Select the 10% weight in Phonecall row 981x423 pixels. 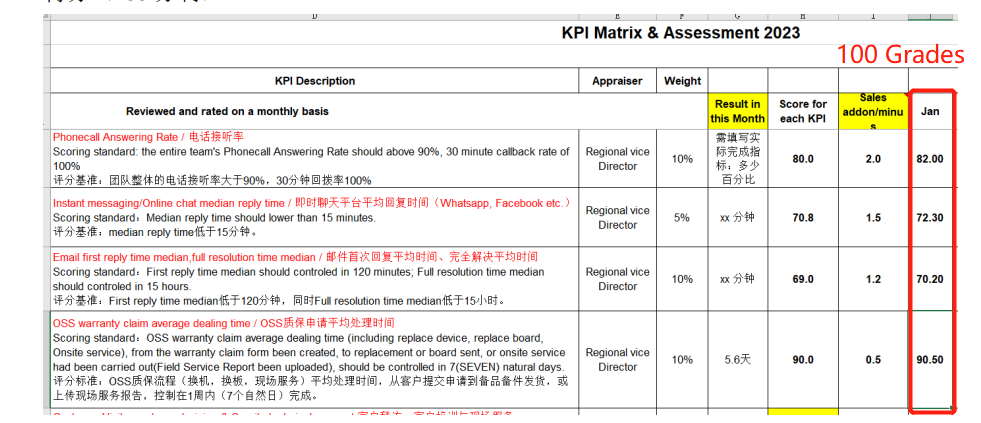(683, 159)
